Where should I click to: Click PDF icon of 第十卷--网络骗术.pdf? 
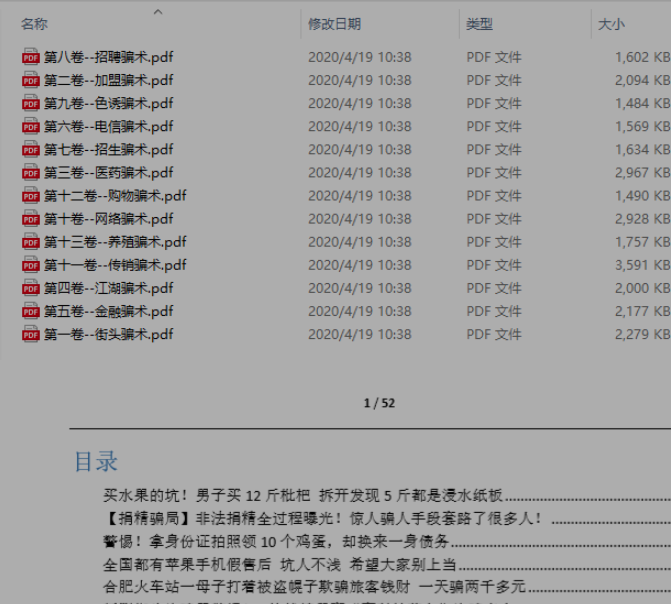tap(30, 219)
